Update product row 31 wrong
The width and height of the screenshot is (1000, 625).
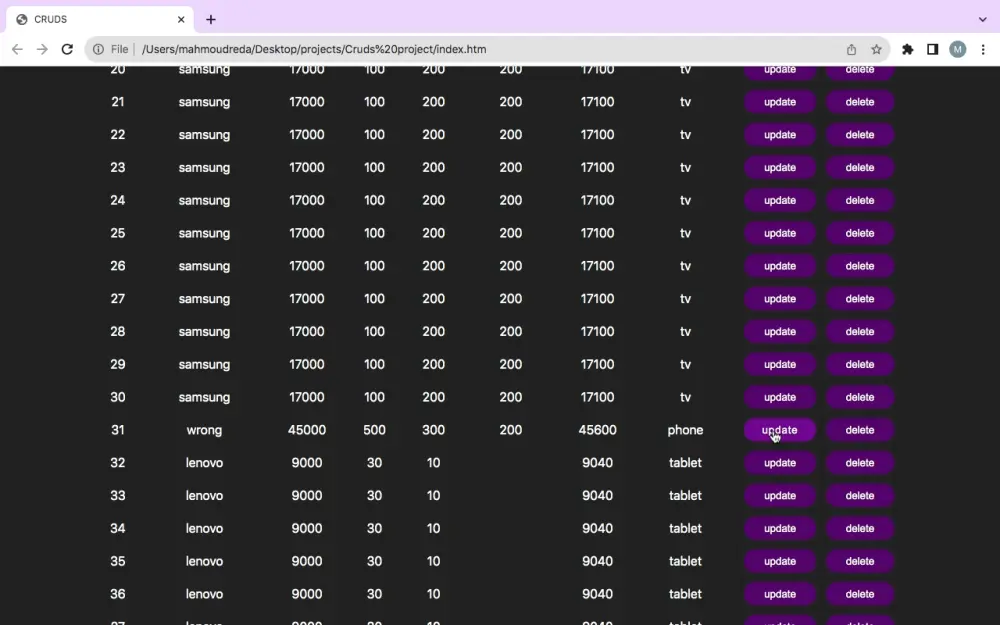[x=779, y=430]
